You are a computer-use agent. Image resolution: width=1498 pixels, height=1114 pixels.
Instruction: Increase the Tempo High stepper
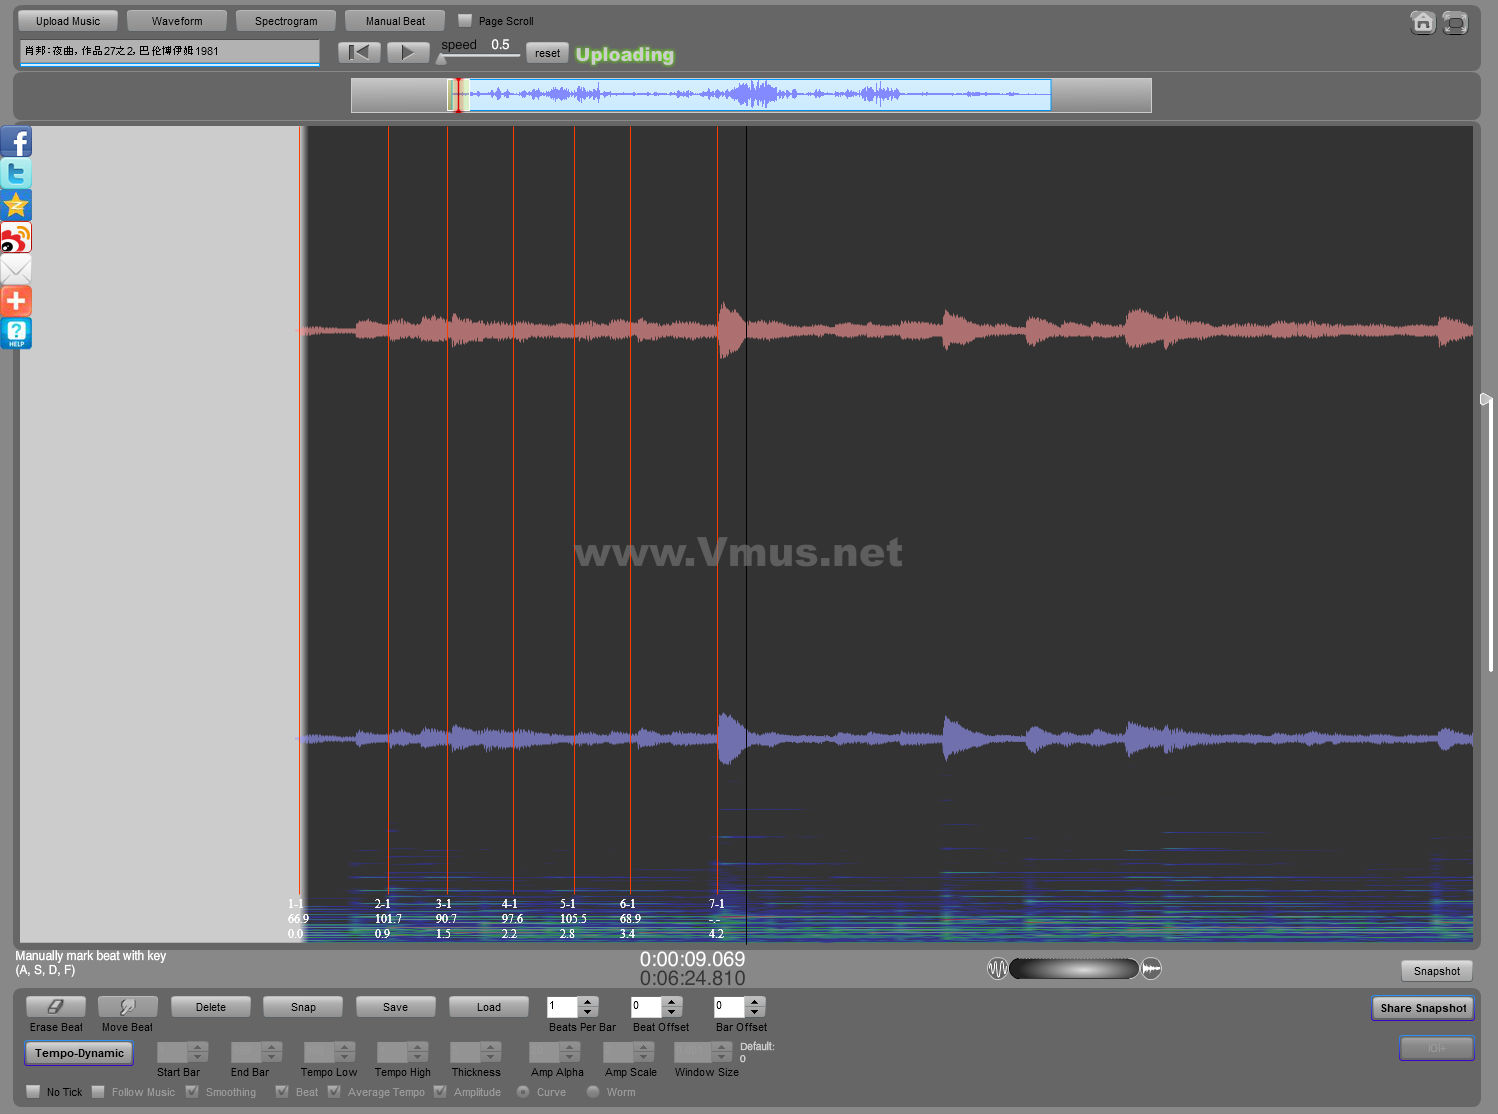pos(418,1047)
